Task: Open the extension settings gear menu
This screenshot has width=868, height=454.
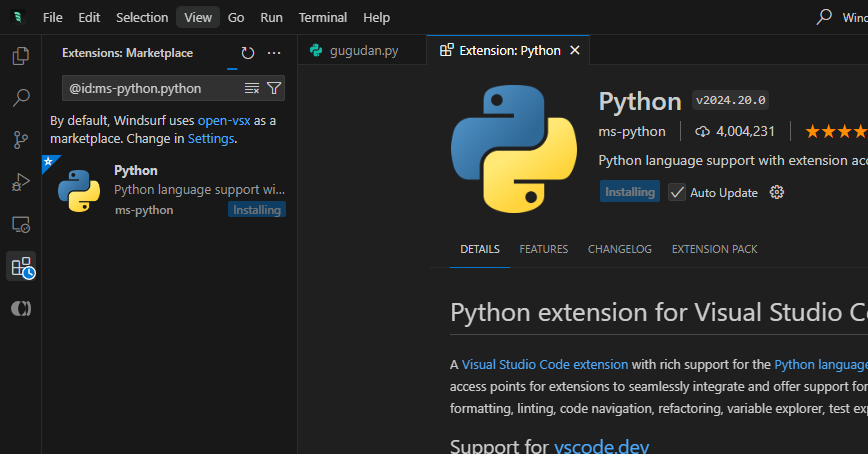Action: click(777, 192)
